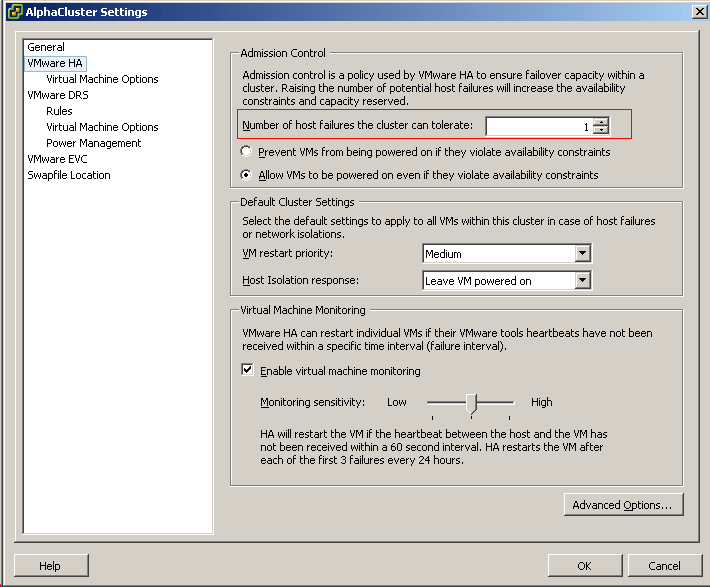Decrease host failures count with down arrow
This screenshot has height=587, width=710.
(600, 131)
